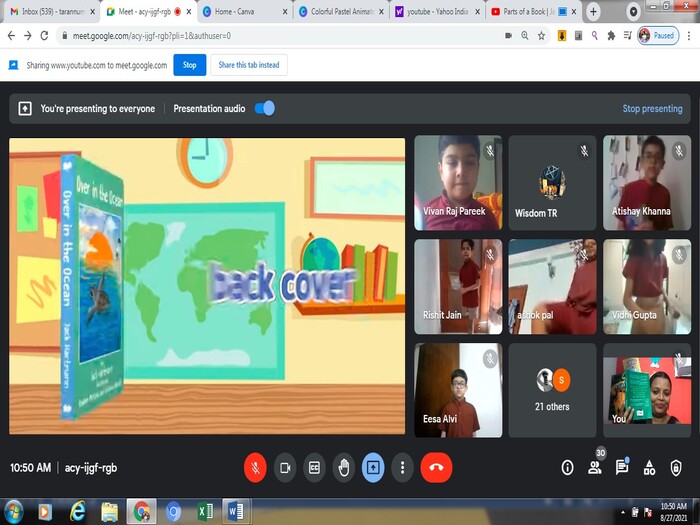
Task: Close the Home - Canva tab
Action: (285, 12)
